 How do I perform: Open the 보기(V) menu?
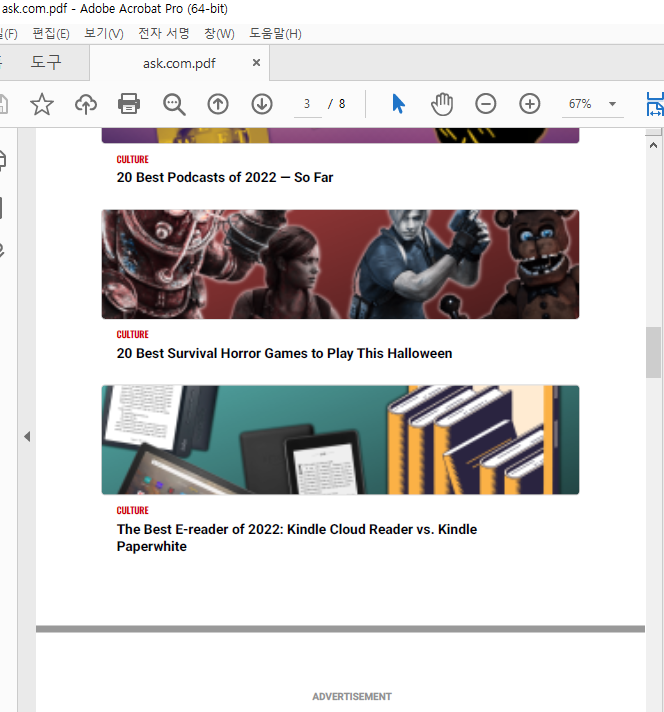click(x=104, y=34)
